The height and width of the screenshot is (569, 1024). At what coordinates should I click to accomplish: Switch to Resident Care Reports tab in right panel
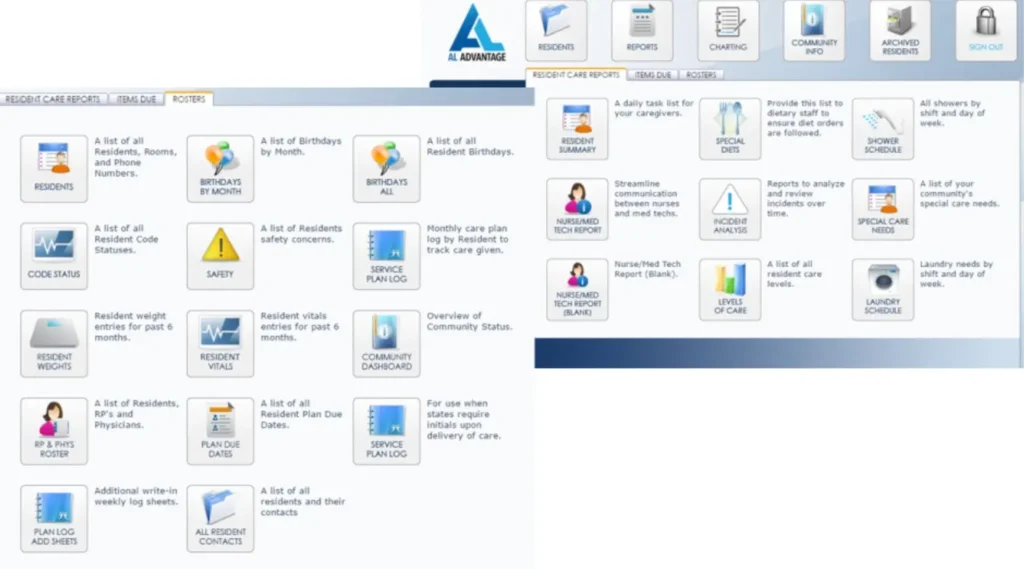[576, 75]
